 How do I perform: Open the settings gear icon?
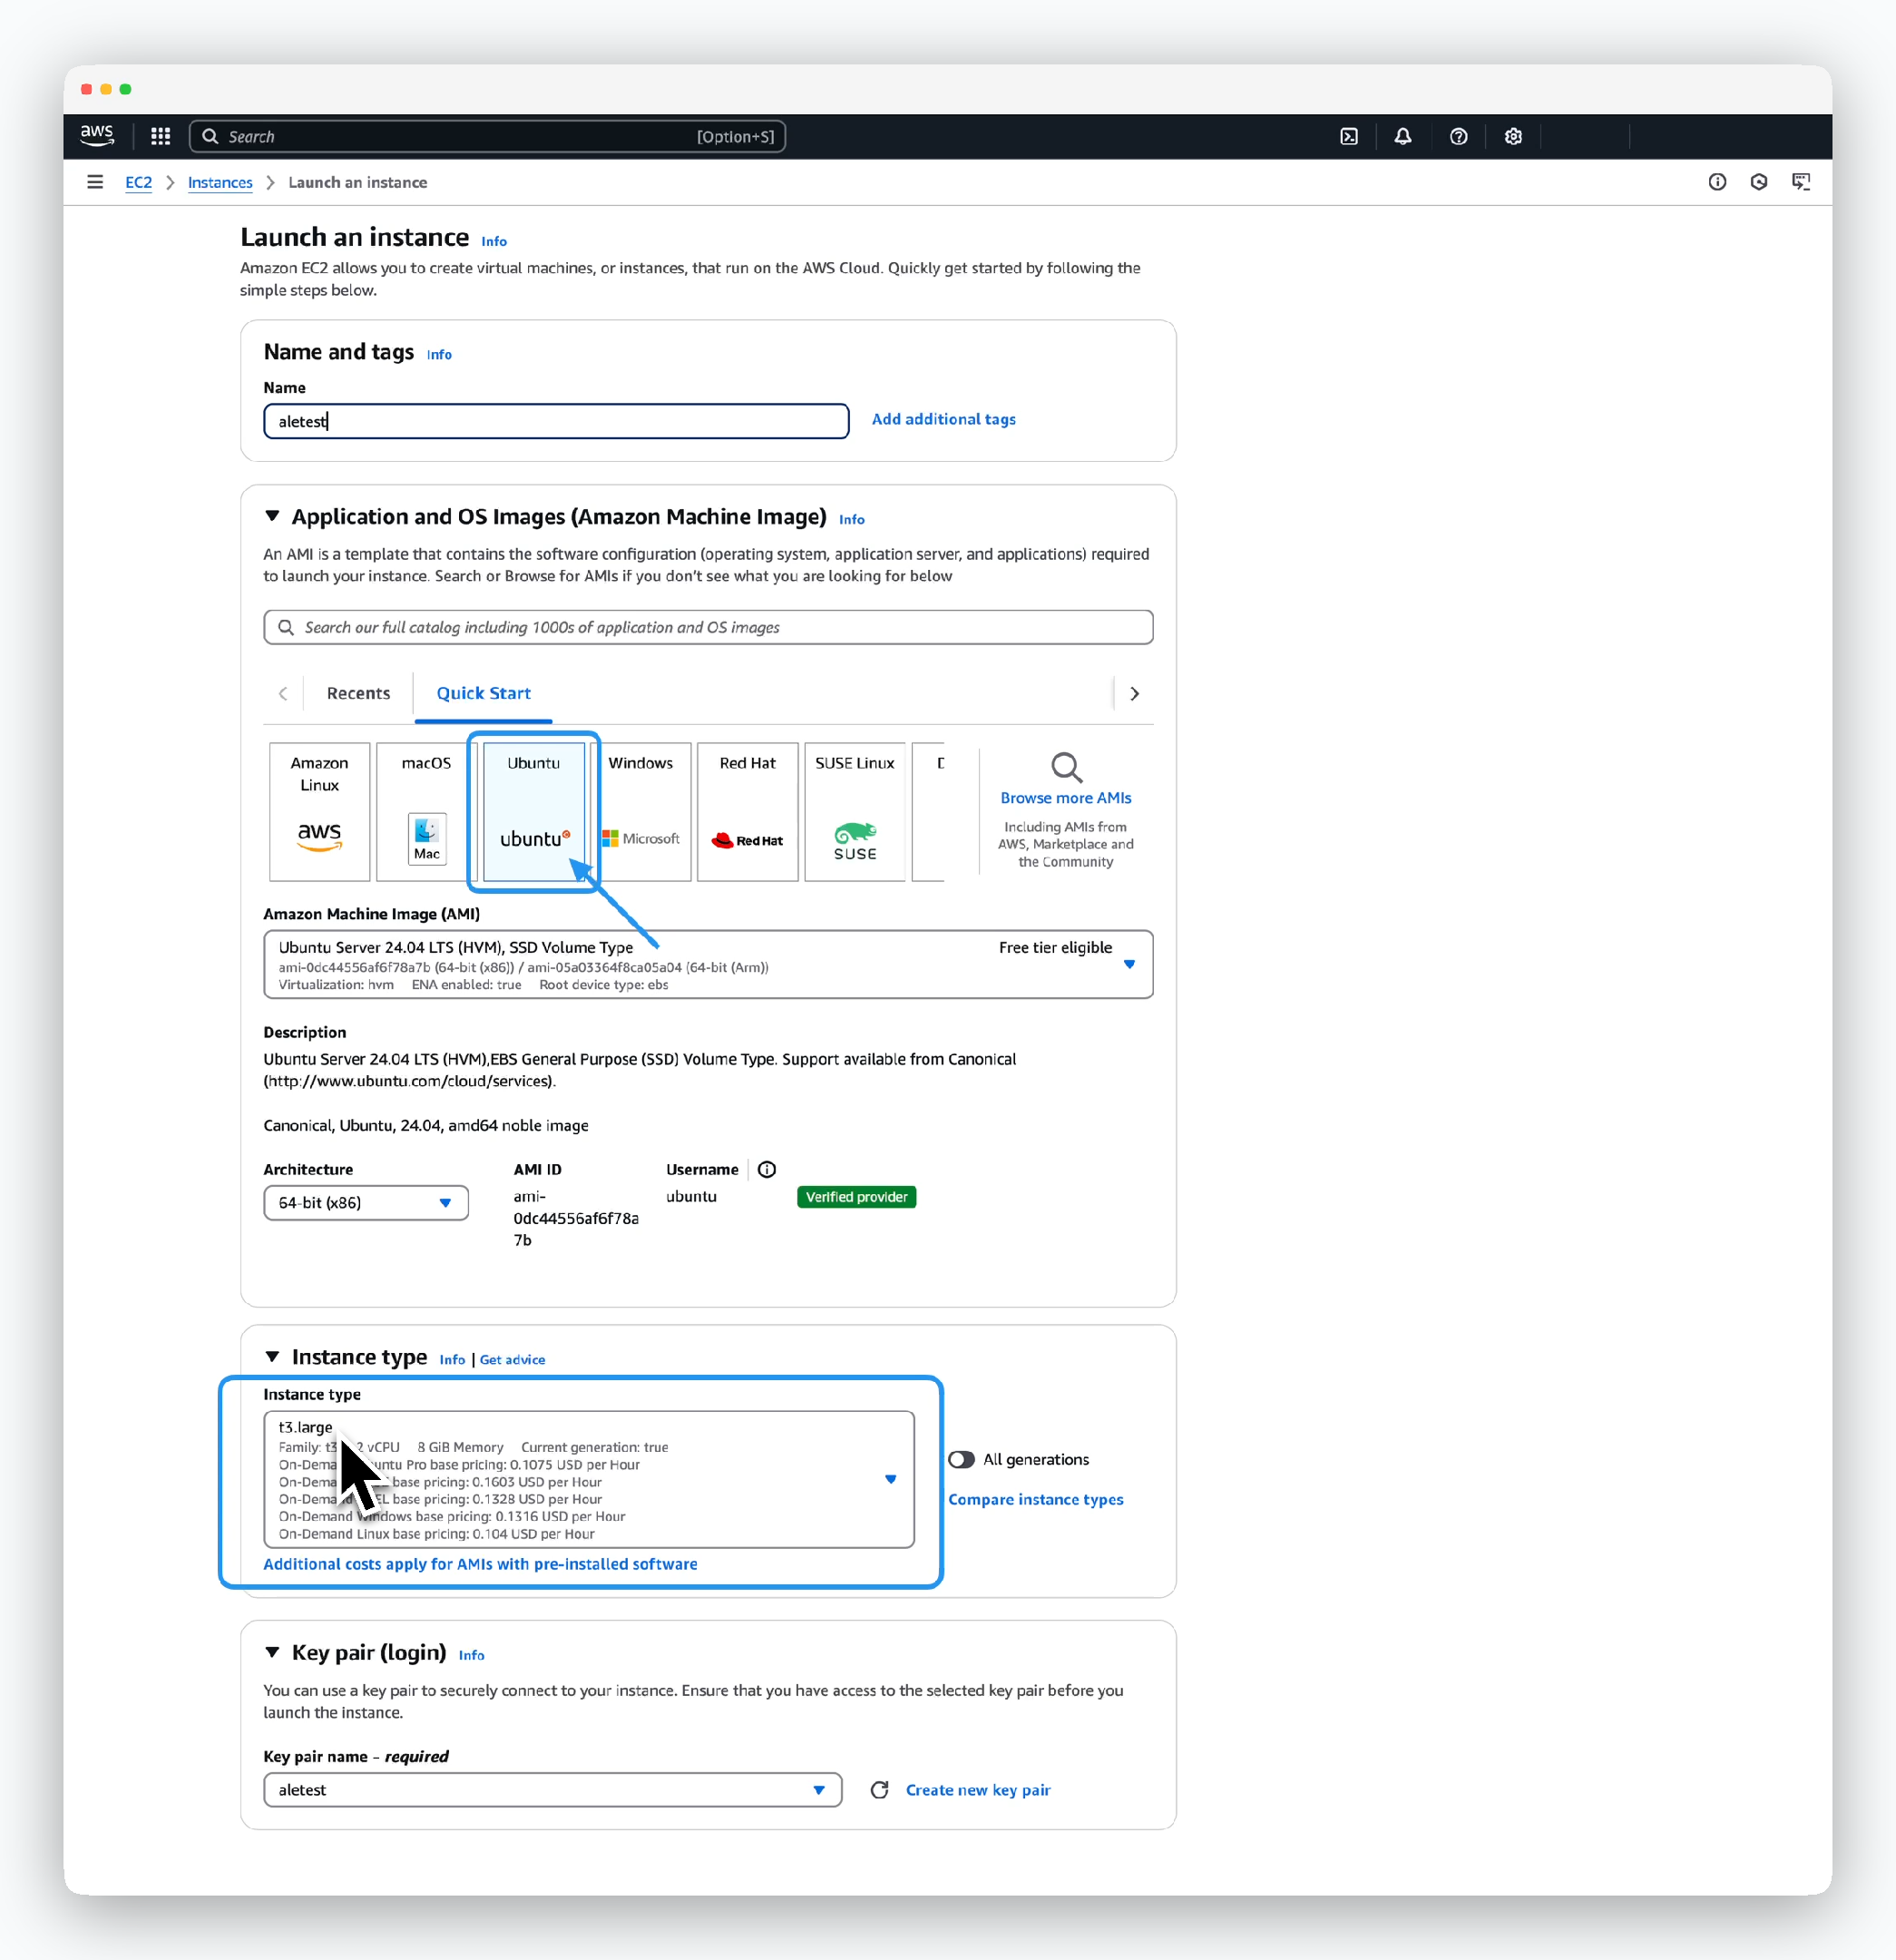[x=1513, y=136]
